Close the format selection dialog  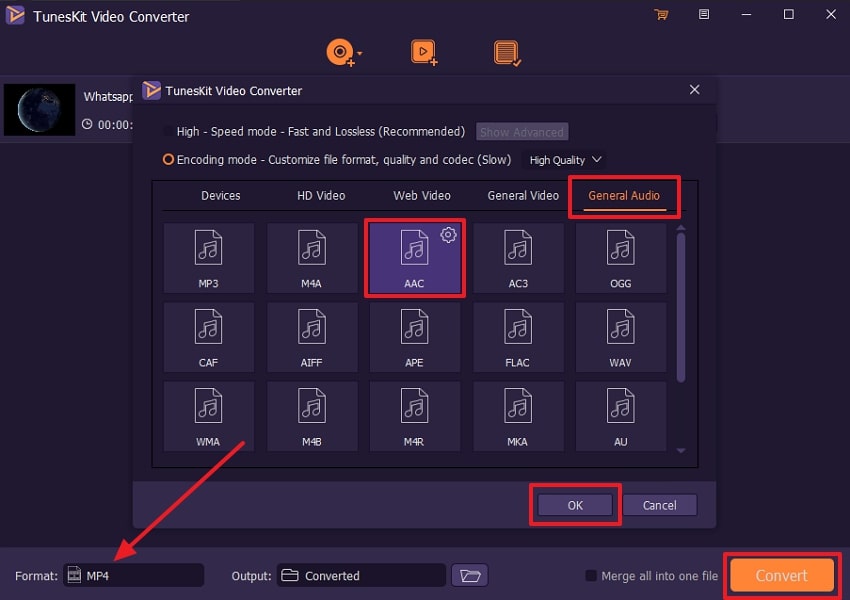click(x=694, y=90)
